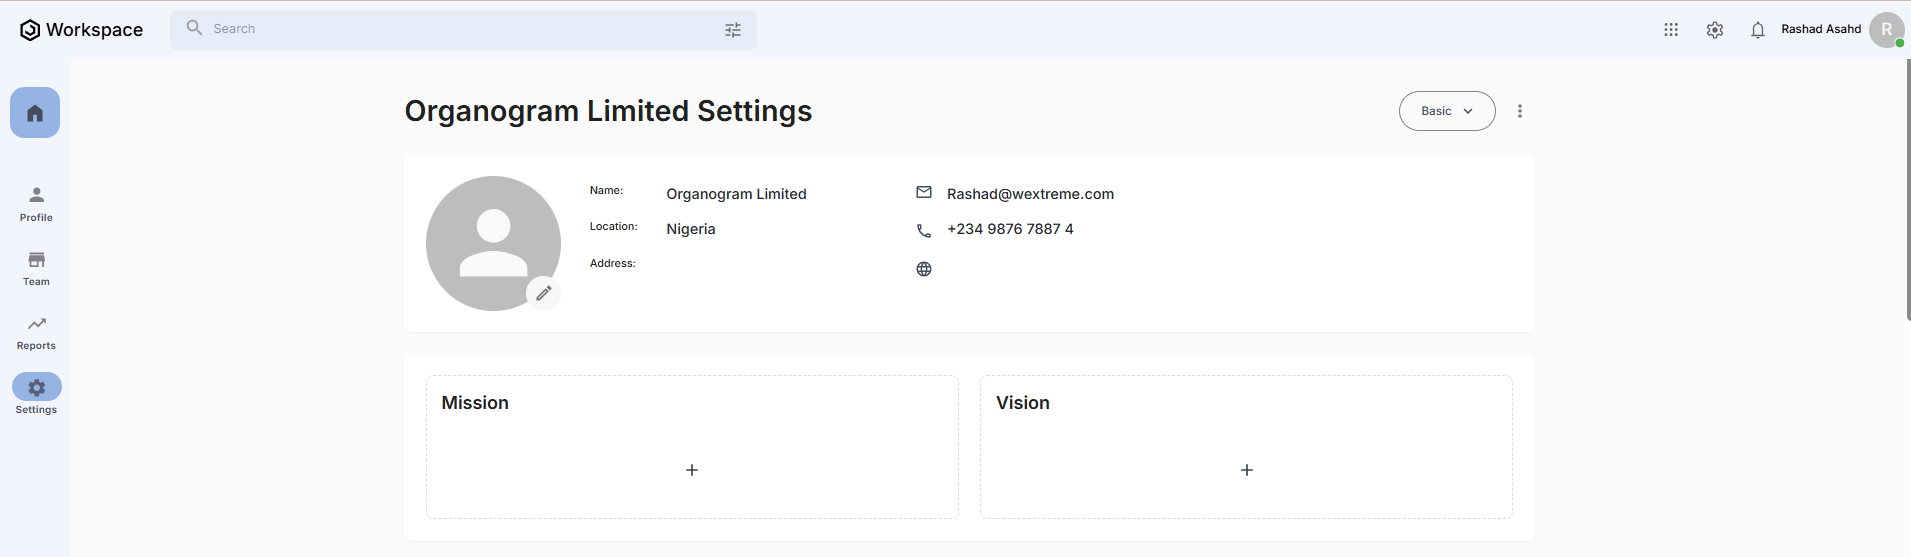Click the search filter options icon
The height and width of the screenshot is (557, 1911).
(733, 30)
